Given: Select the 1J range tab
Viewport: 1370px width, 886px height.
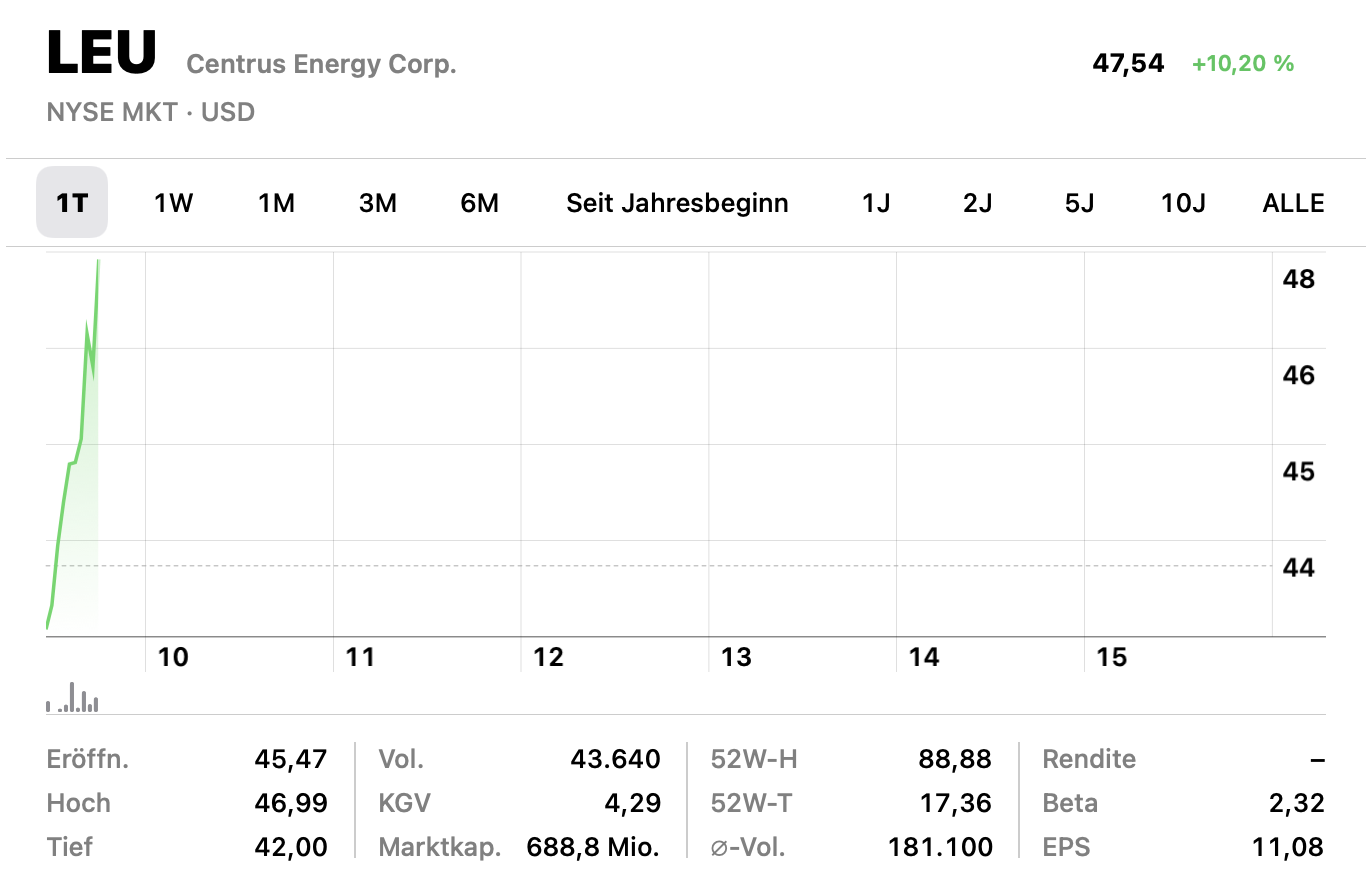Looking at the screenshot, I should 876,203.
